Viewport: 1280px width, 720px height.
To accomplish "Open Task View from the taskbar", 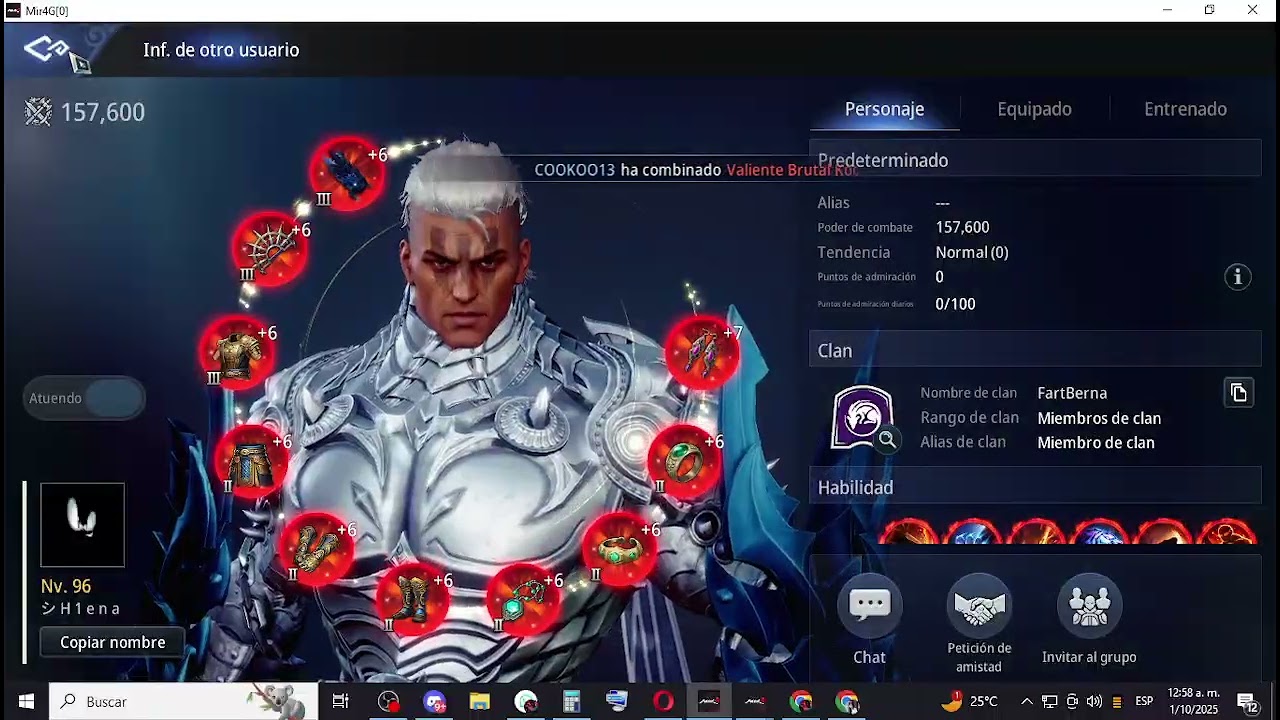I will [x=340, y=701].
